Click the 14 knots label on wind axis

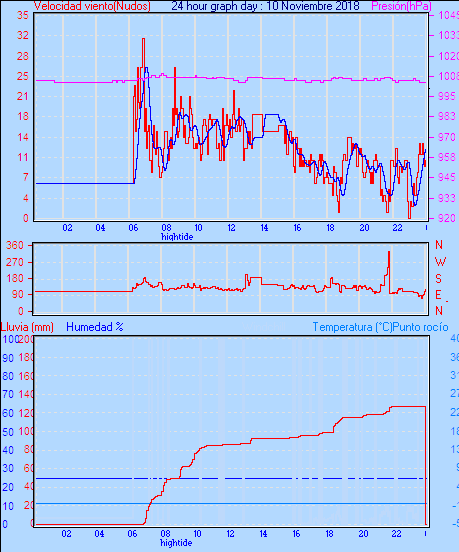pos(23,137)
